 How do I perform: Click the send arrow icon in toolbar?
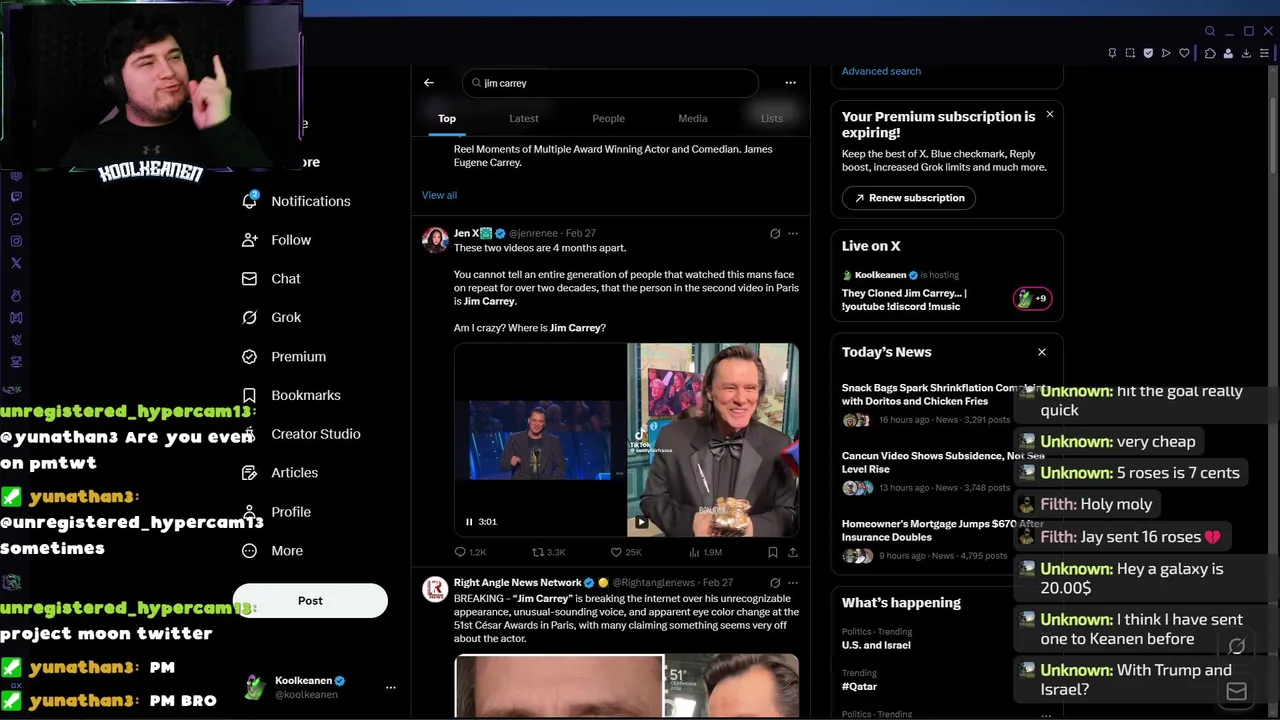(x=1166, y=53)
